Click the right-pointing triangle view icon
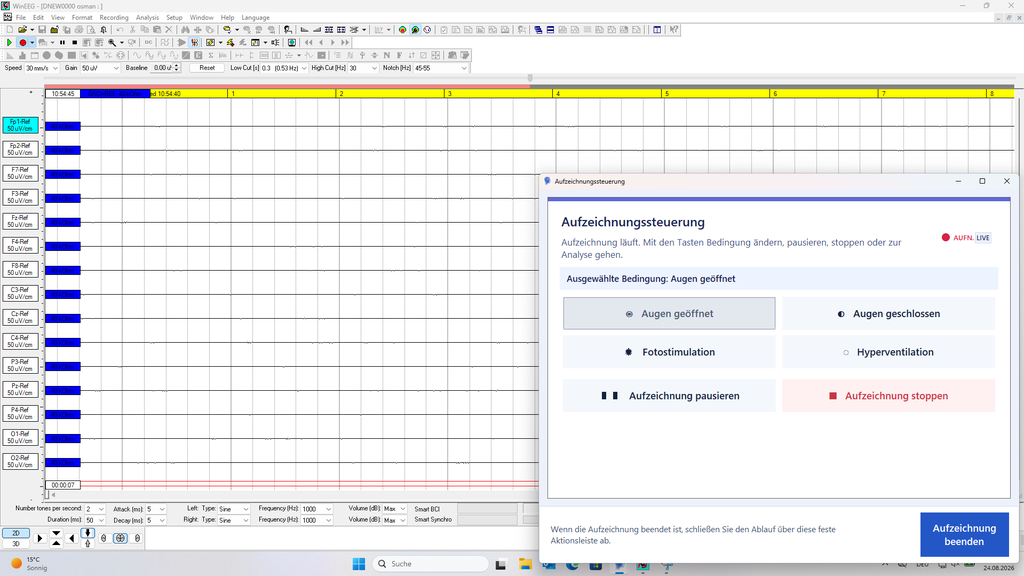This screenshot has width=1024, height=576. coord(40,539)
